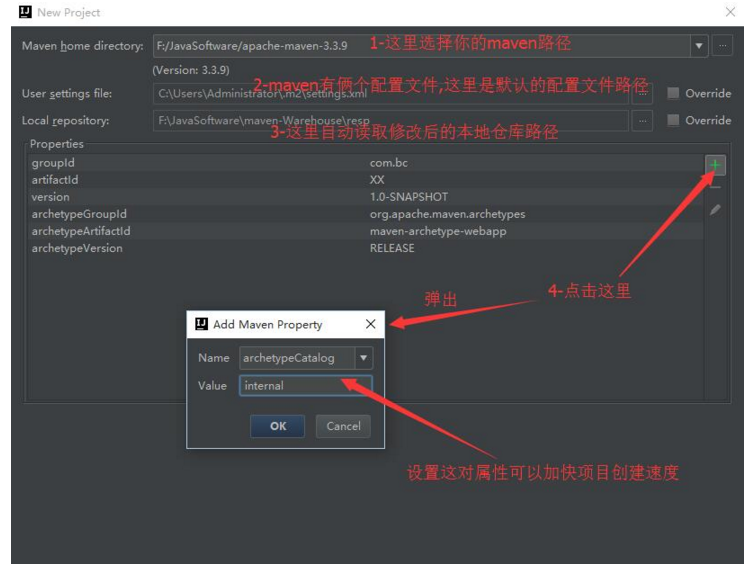Select the version property row
The width and height of the screenshot is (744, 564).
click(x=365, y=197)
